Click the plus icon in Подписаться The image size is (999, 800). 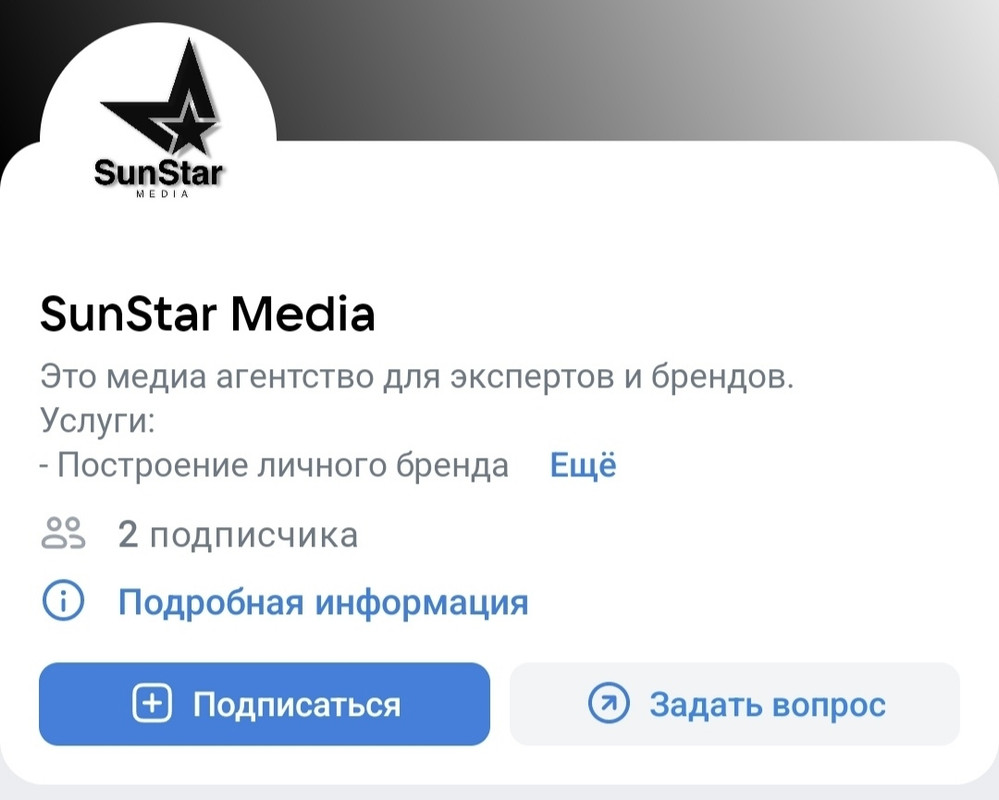pos(152,703)
